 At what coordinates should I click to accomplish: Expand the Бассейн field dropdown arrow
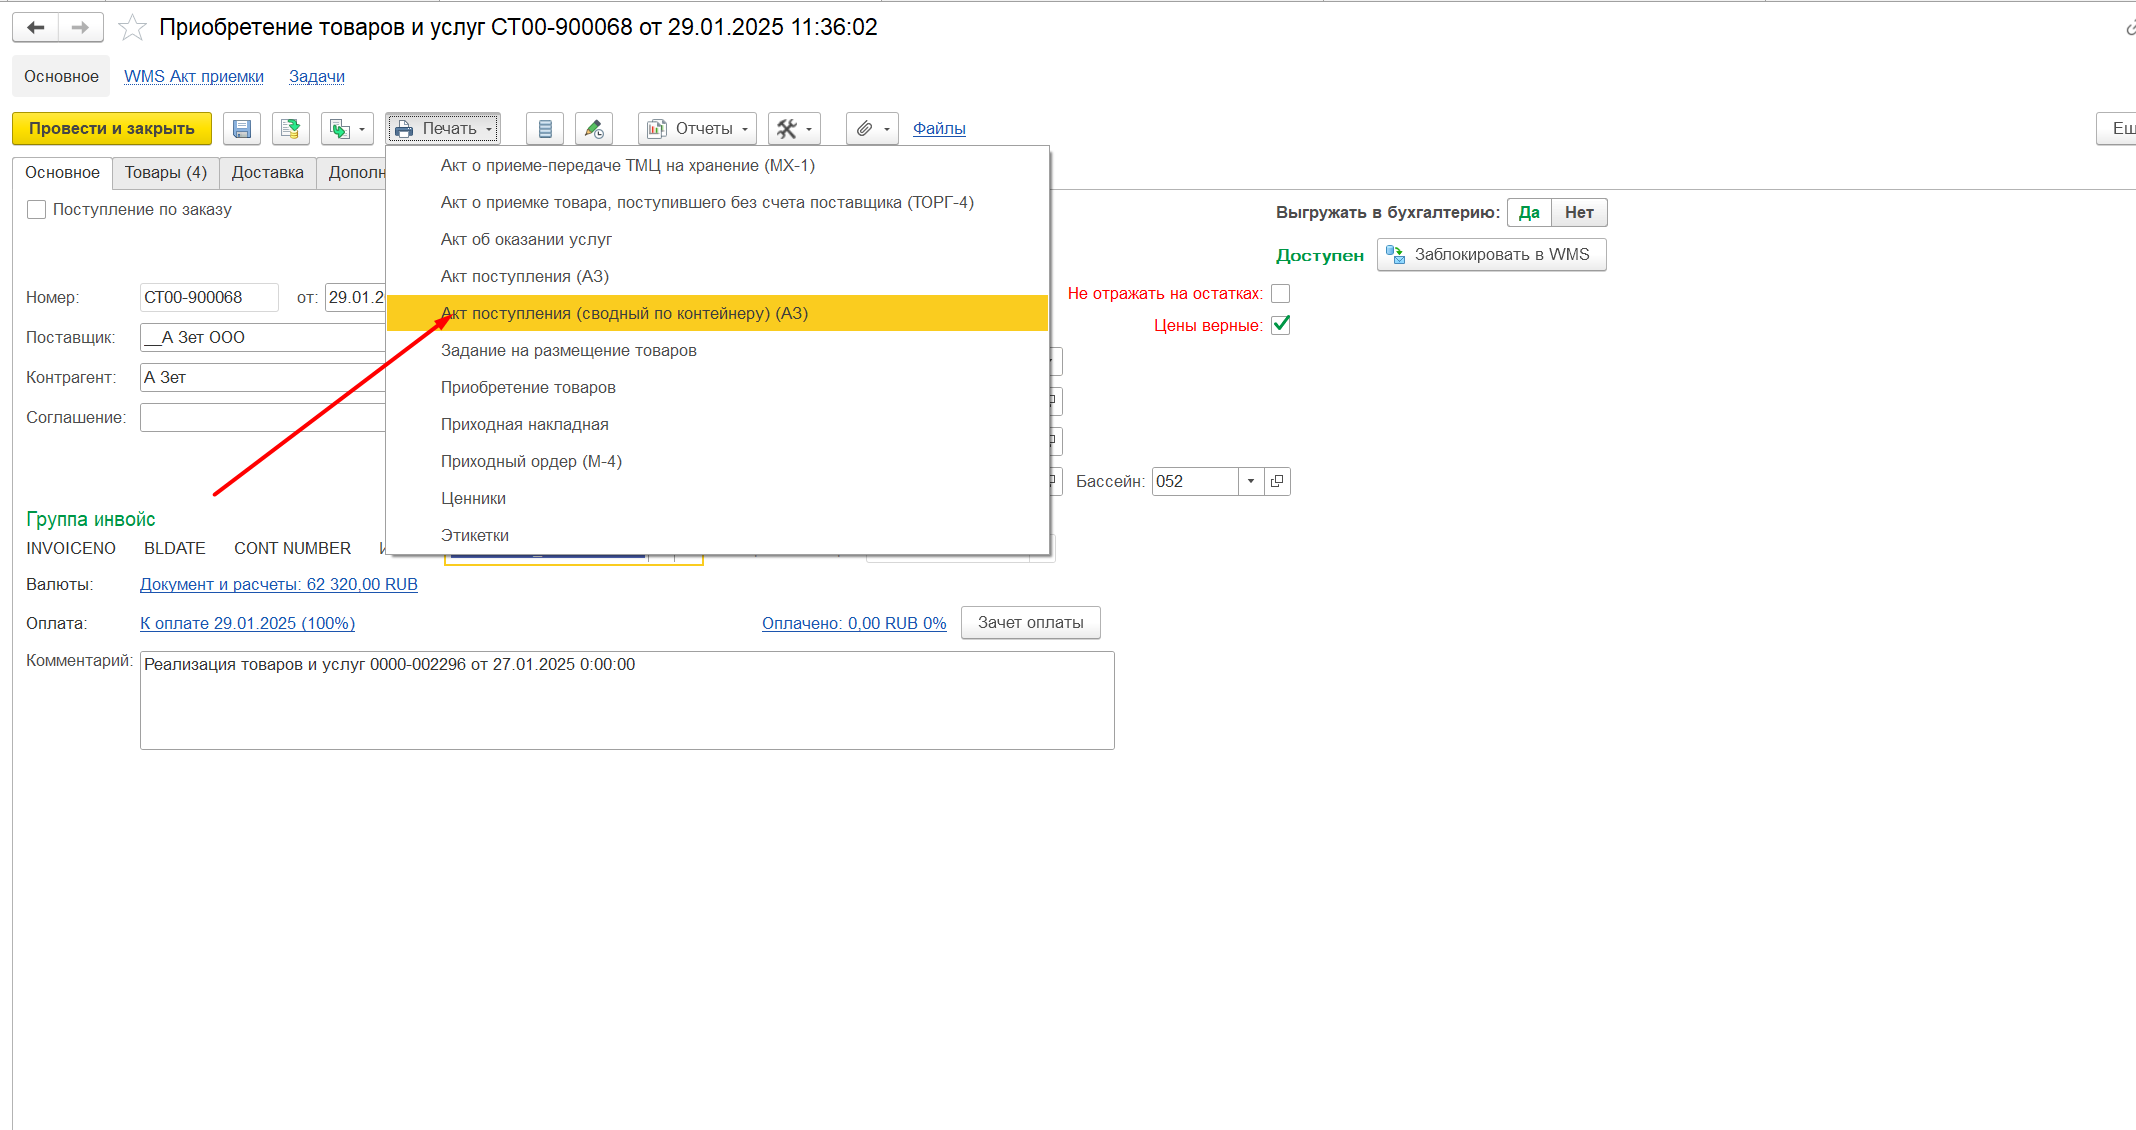[1251, 482]
